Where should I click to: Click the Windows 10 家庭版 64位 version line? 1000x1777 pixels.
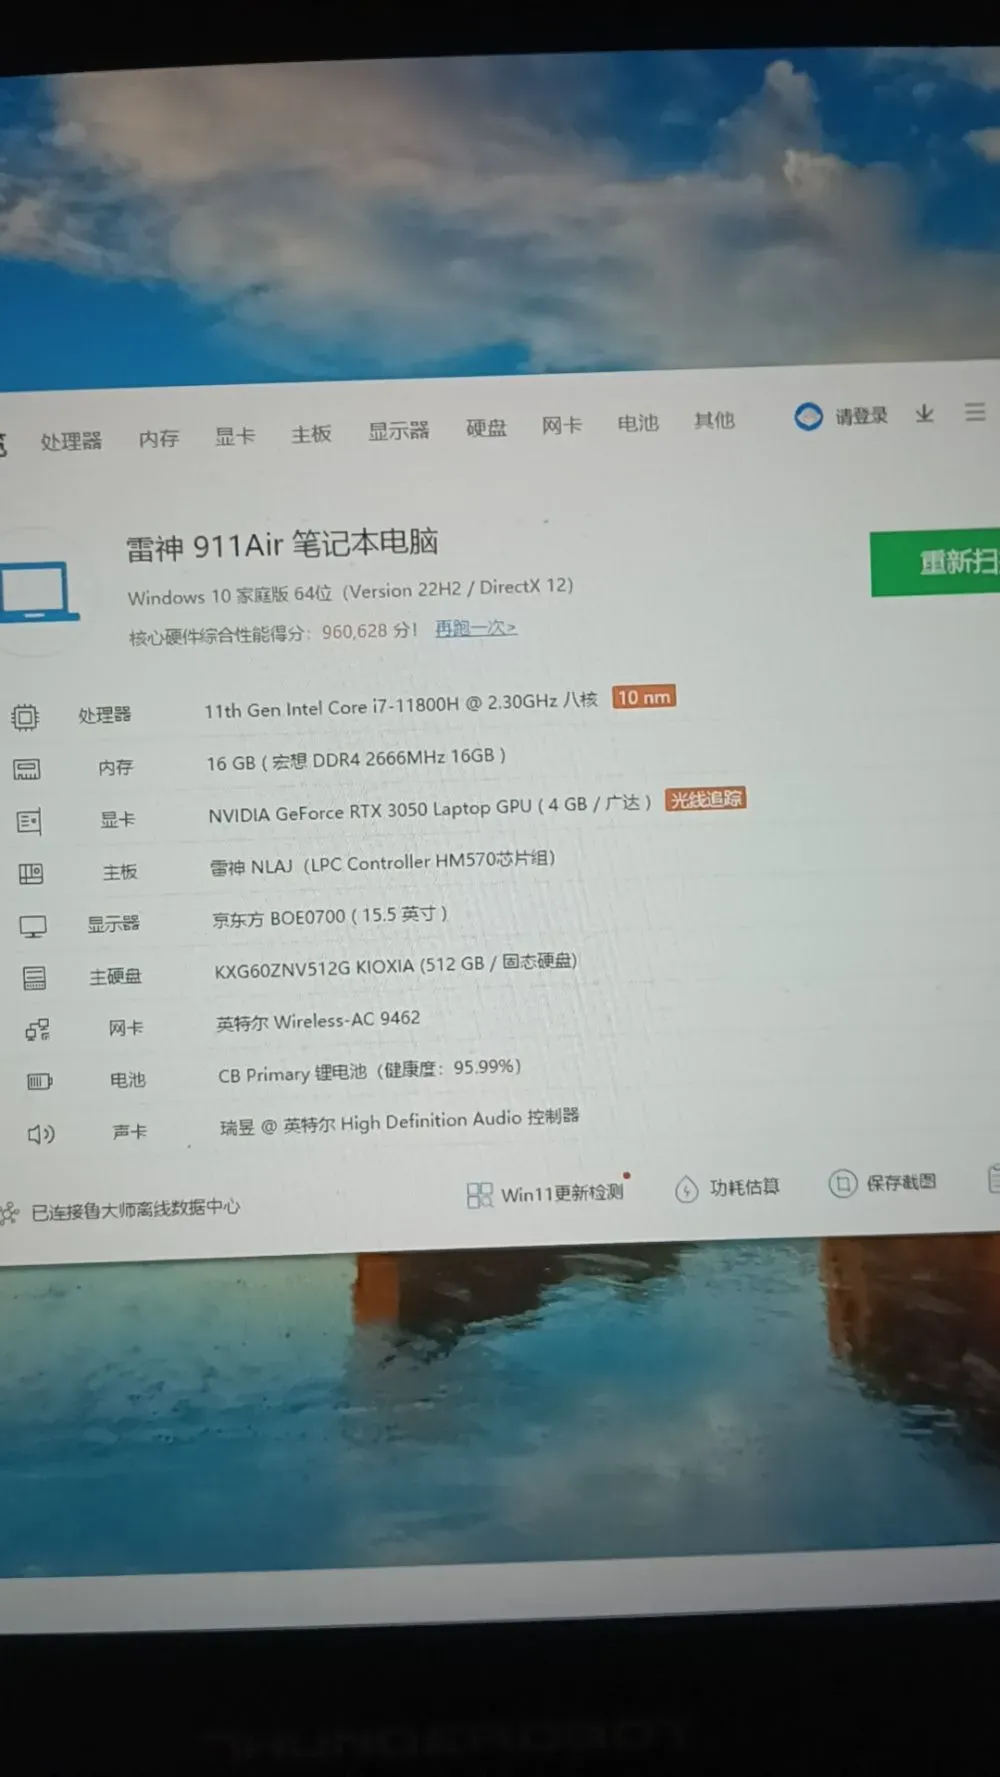350,591
